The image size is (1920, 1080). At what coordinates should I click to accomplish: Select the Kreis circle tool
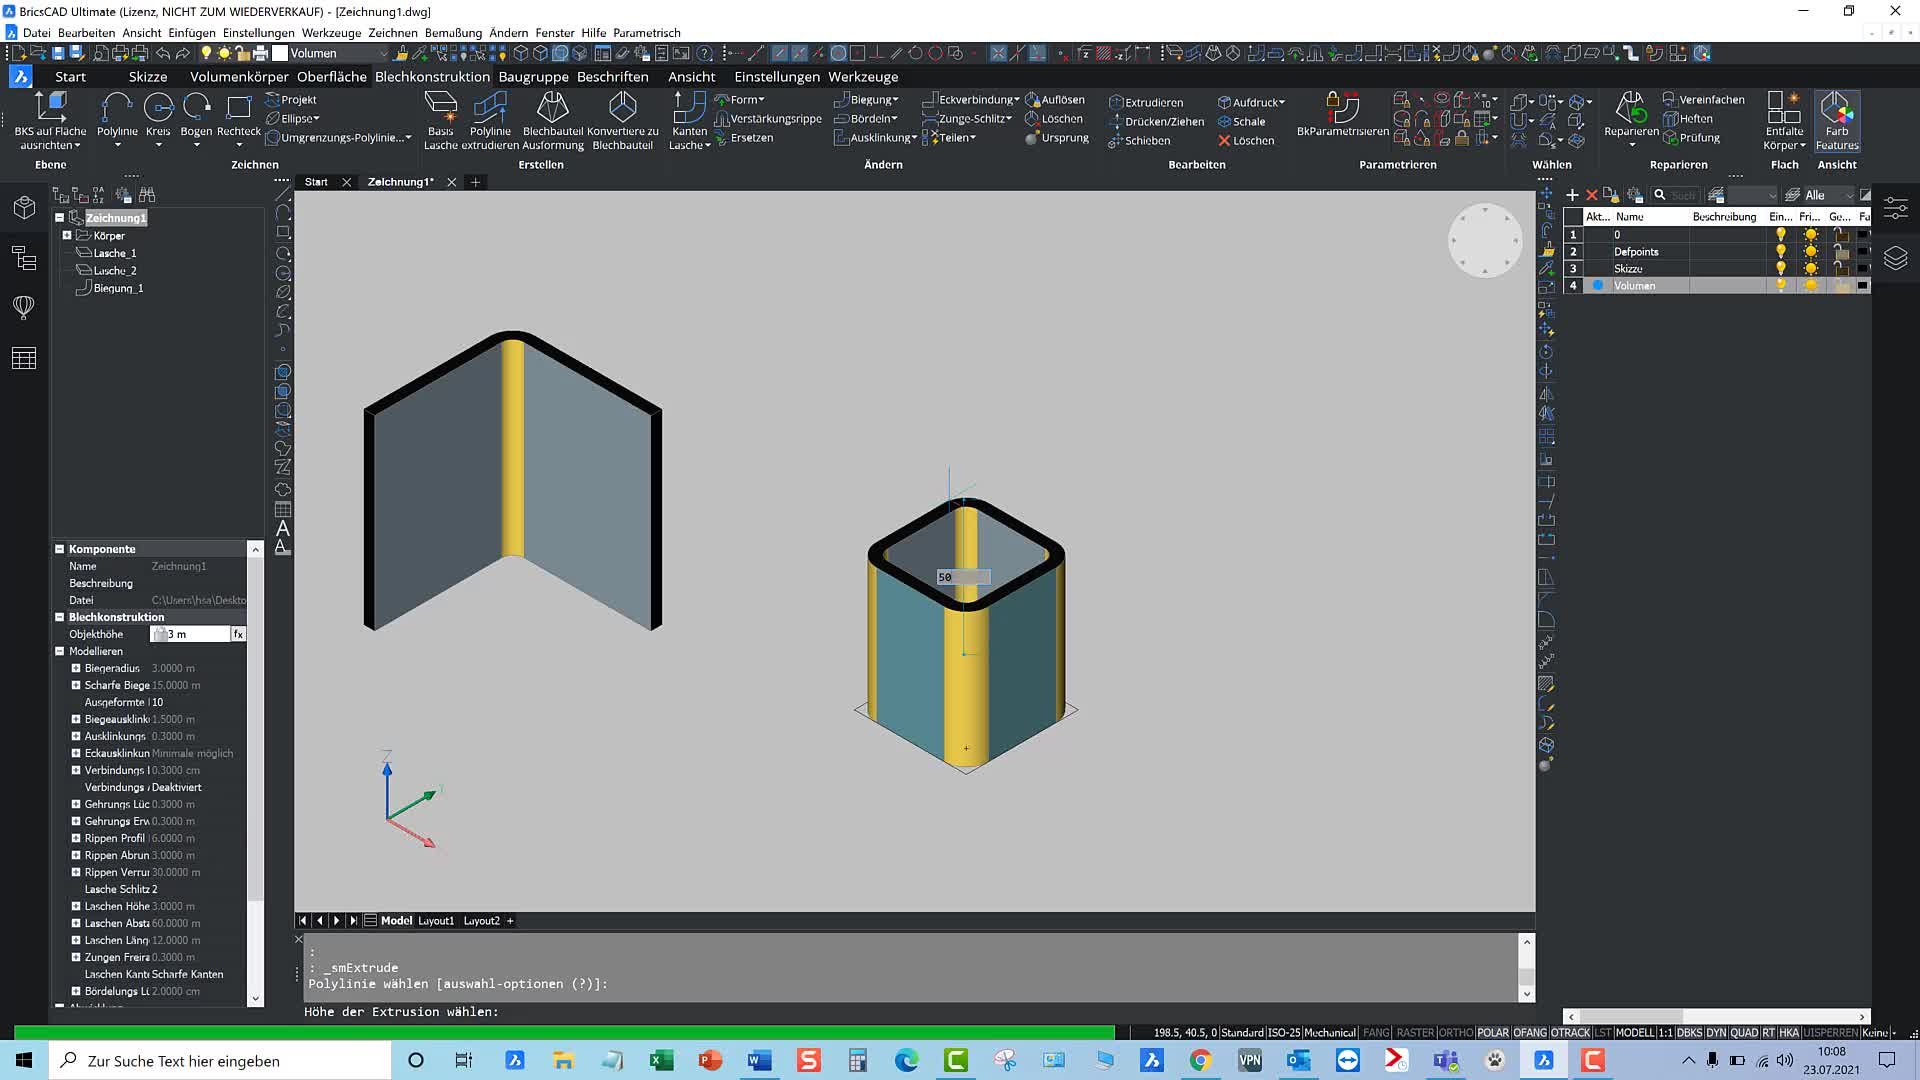coord(158,114)
